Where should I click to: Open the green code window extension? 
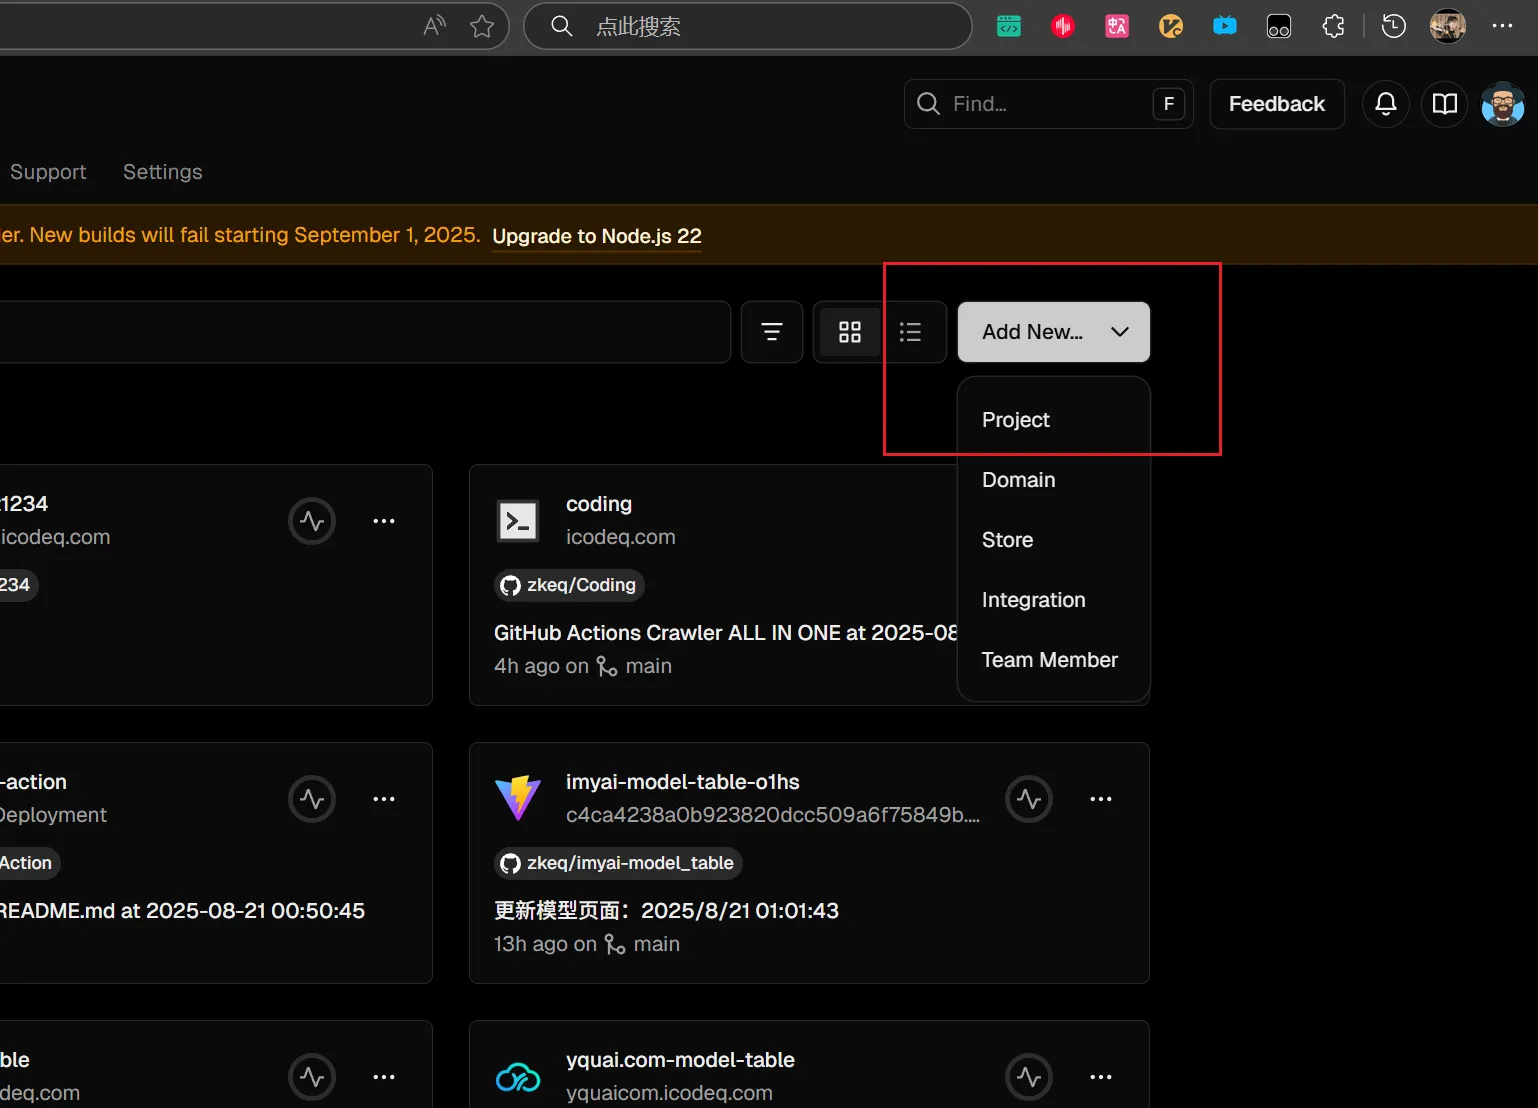pyautogui.click(x=1009, y=26)
